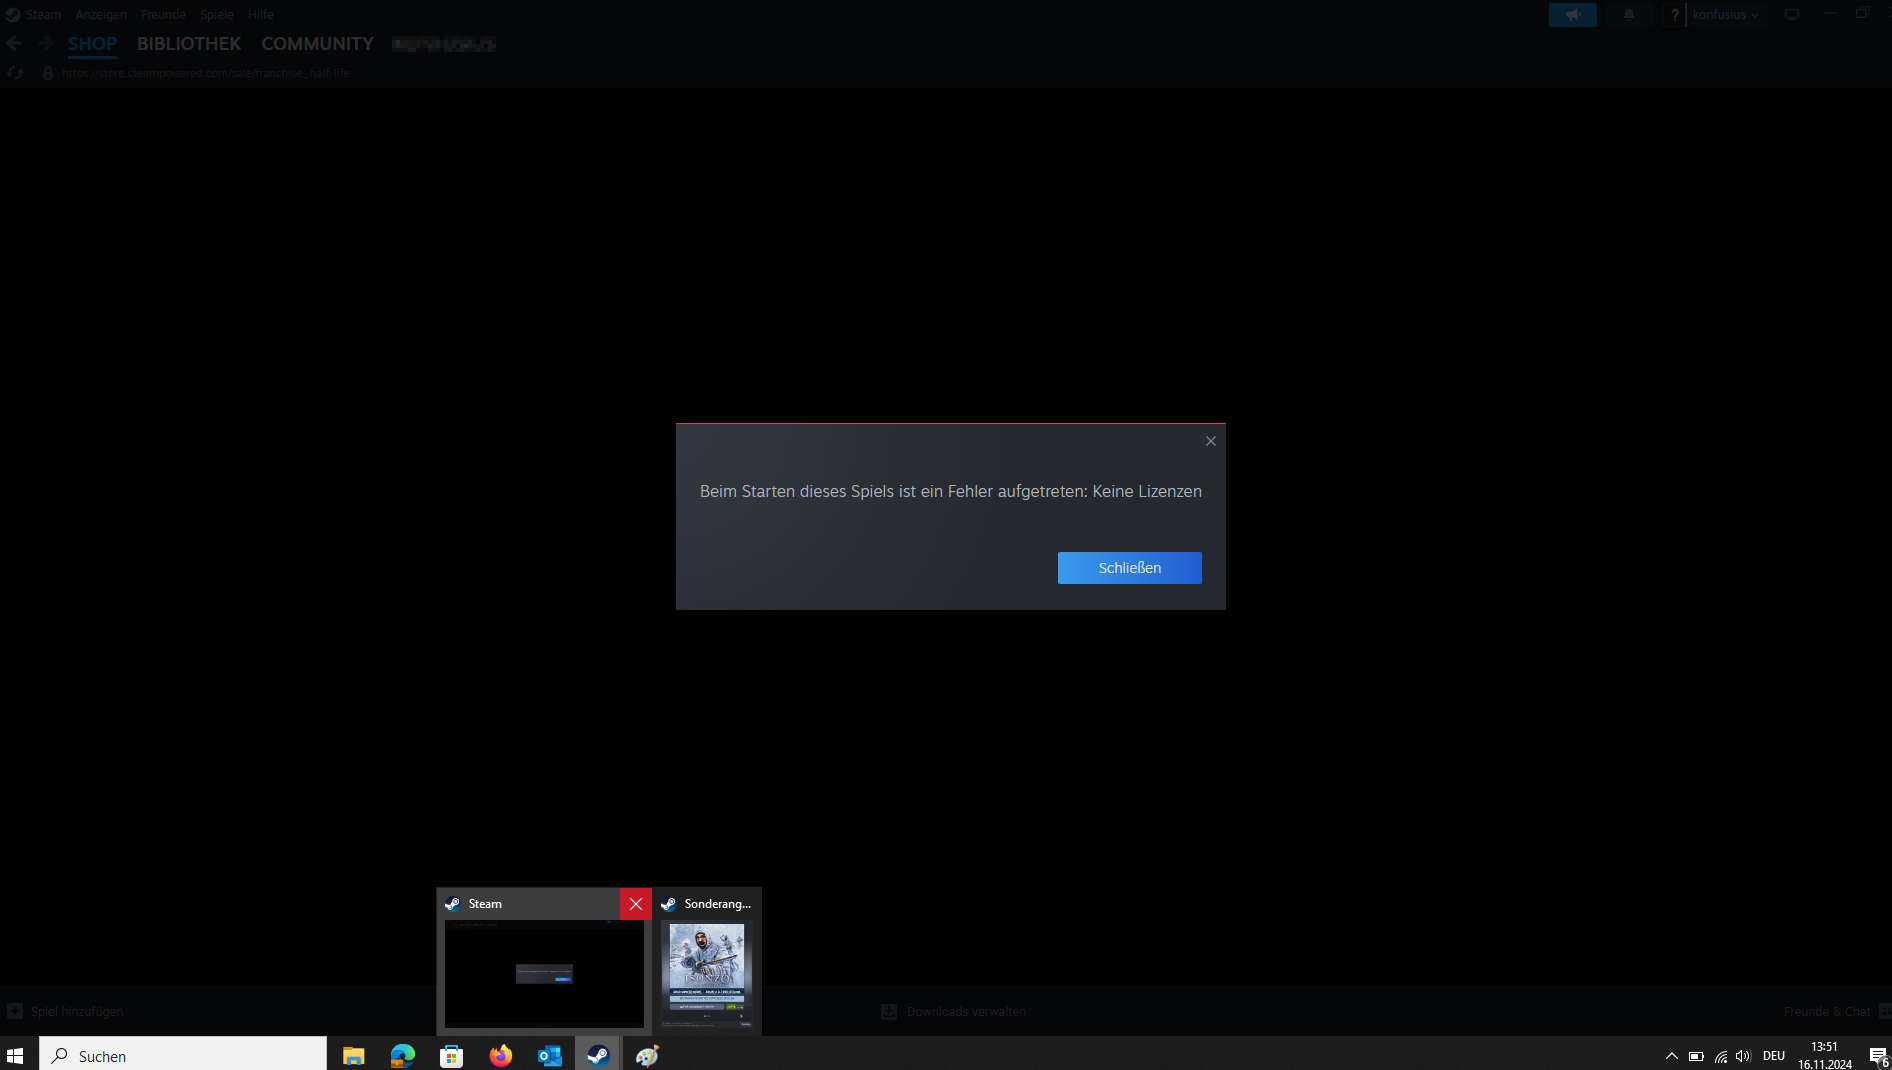This screenshot has width=1892, height=1070.
Task: Click the Steam taskbar icon
Action: coord(598,1056)
